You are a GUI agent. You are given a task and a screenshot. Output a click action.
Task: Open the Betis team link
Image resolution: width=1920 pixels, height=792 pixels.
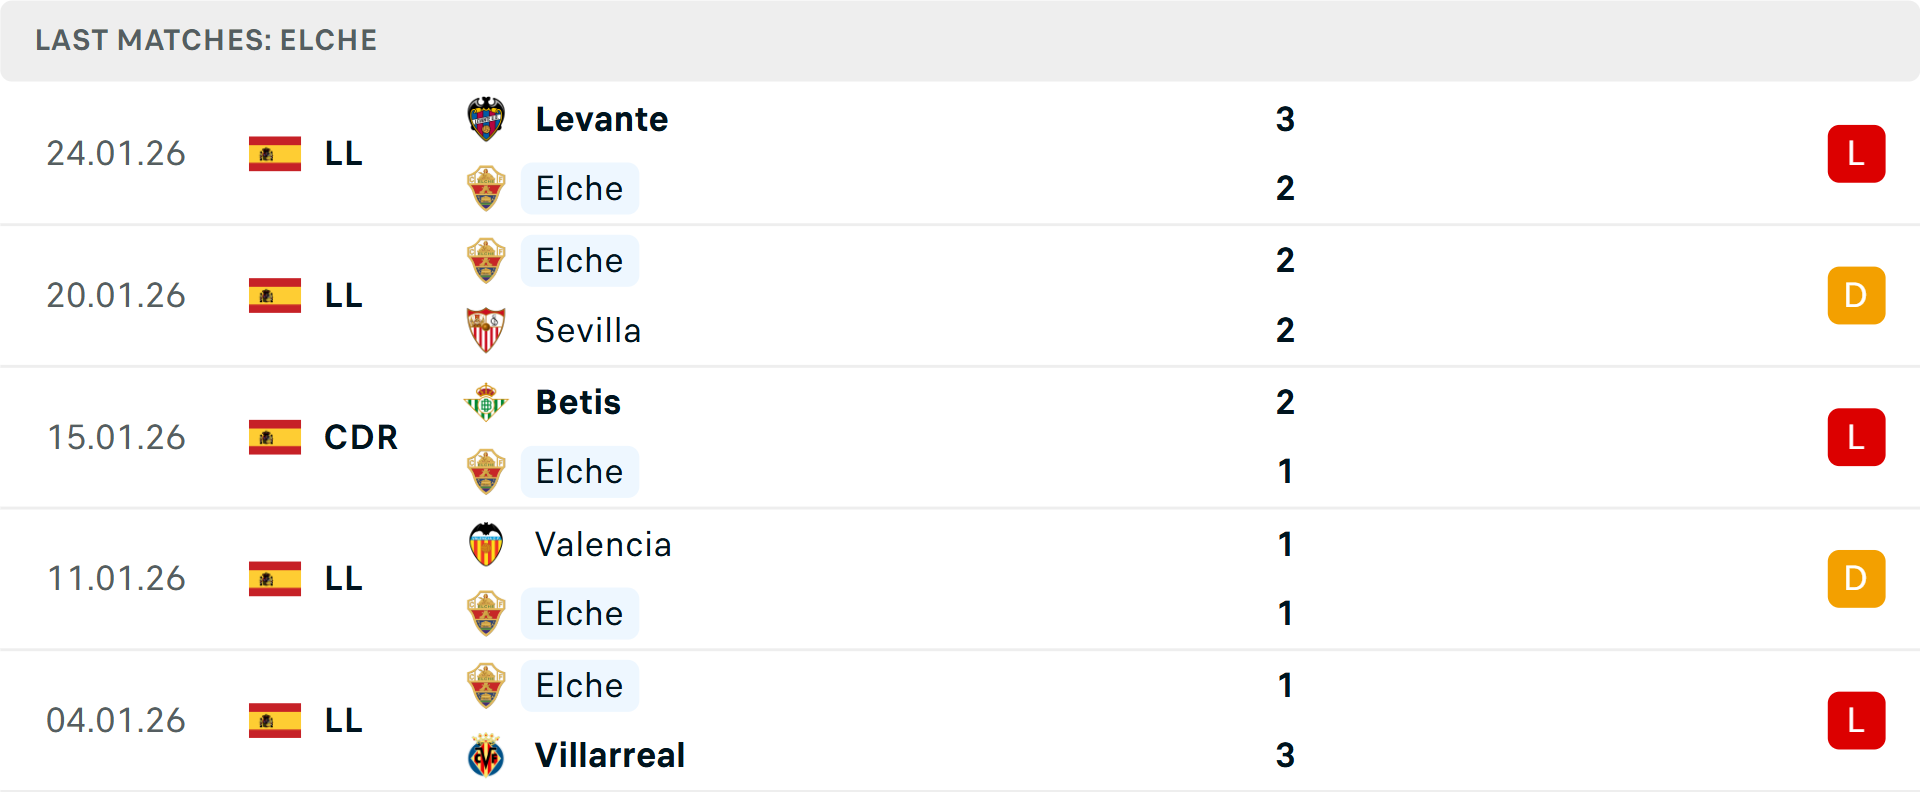pos(578,402)
